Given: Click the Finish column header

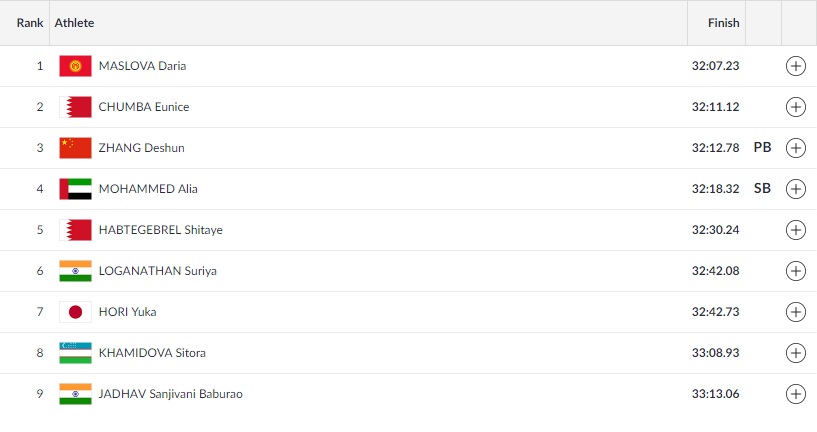Looking at the screenshot, I should 723,22.
